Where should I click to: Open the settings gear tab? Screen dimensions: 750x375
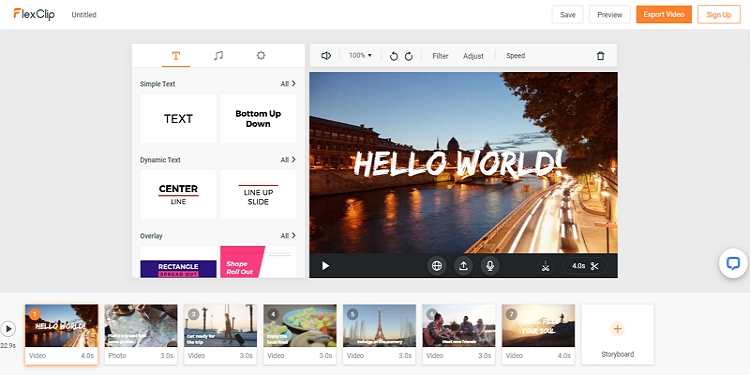(261, 55)
